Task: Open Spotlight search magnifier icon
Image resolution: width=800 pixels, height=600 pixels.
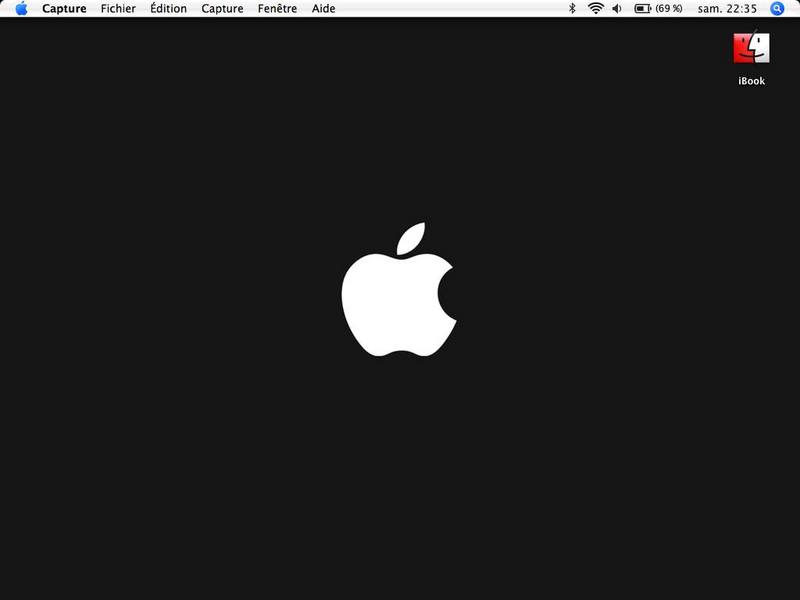Action: click(777, 9)
